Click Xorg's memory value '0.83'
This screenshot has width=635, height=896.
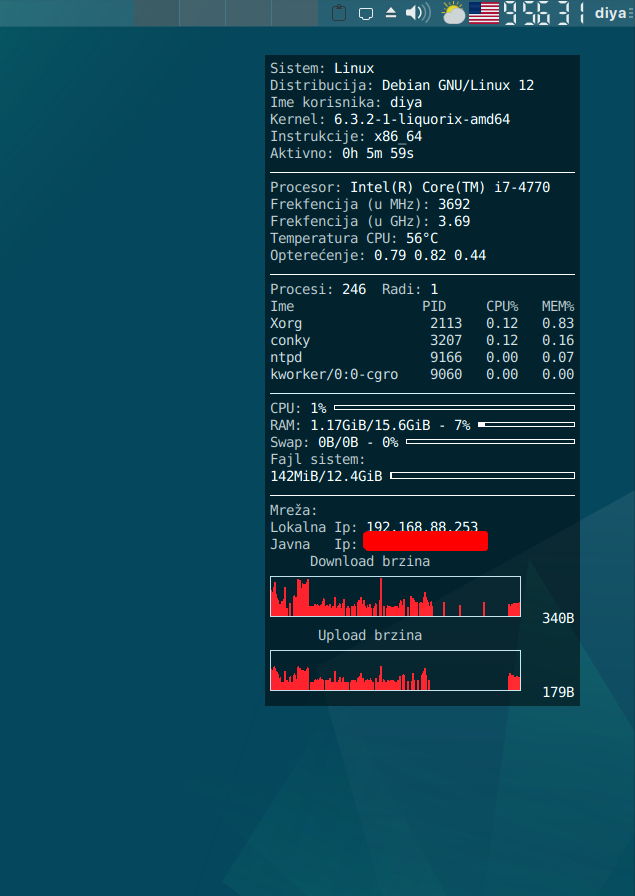point(558,323)
